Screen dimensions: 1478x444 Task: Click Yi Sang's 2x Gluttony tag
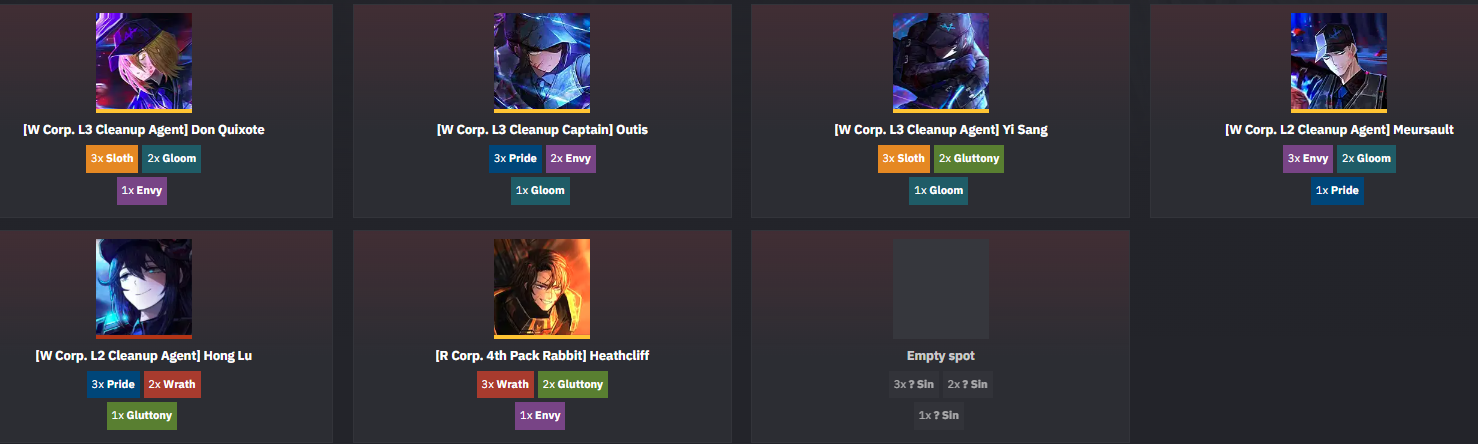[968, 158]
